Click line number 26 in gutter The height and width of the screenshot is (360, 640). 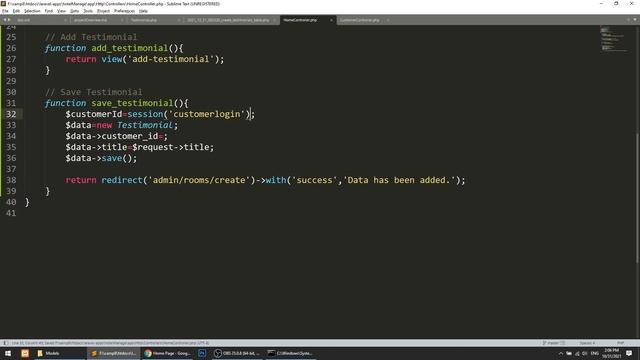[11, 48]
